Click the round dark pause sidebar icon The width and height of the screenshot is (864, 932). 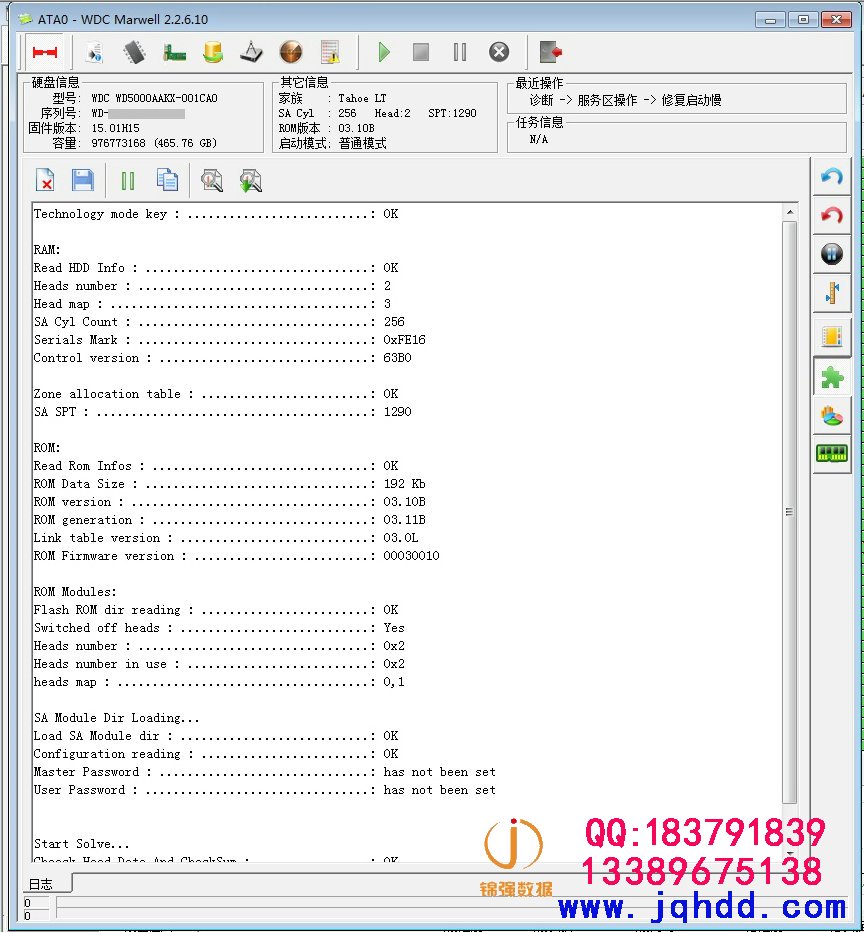831,254
